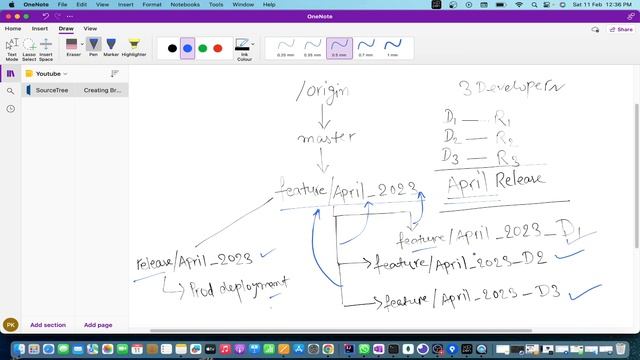Click the Redo arrow in title bar

[x=58, y=16]
